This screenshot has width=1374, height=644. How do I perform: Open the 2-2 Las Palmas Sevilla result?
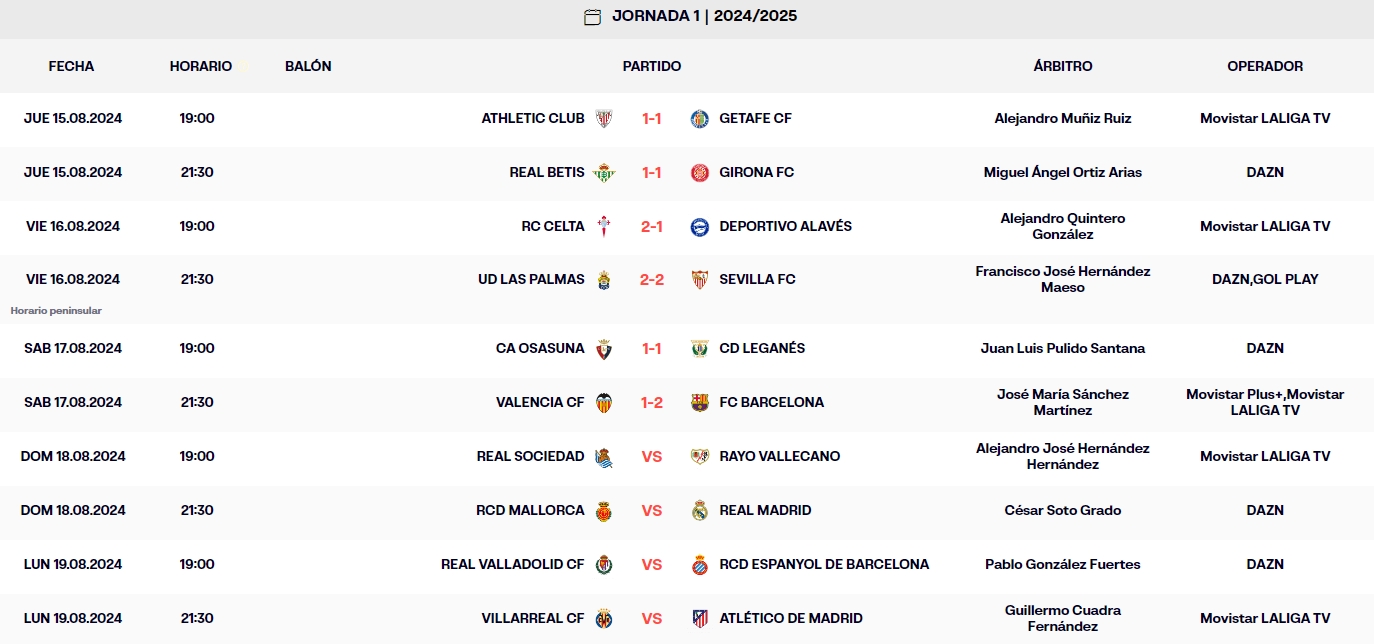click(x=652, y=279)
